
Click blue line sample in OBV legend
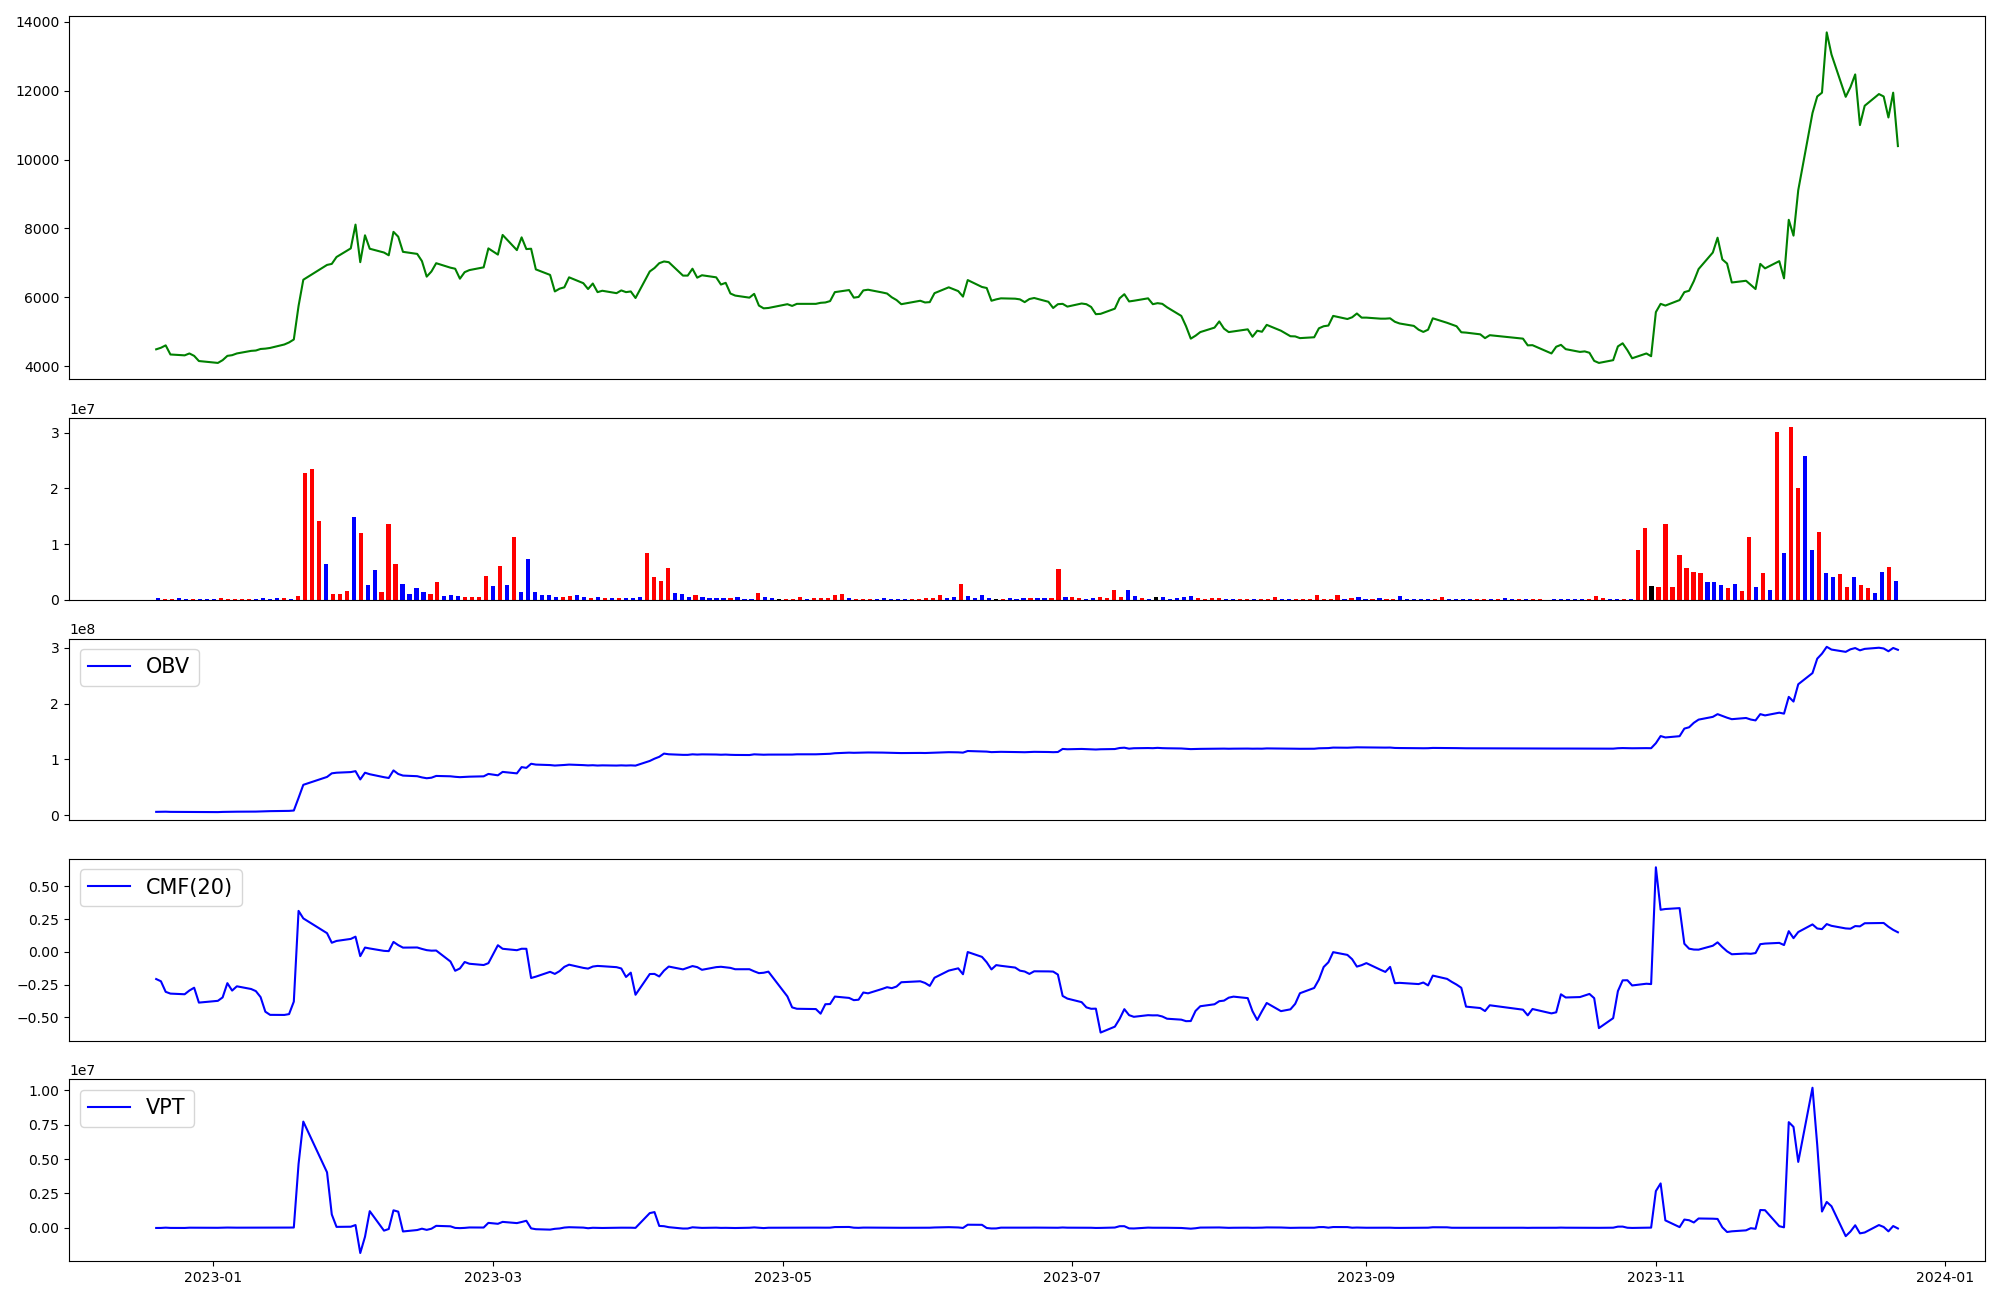[x=110, y=667]
